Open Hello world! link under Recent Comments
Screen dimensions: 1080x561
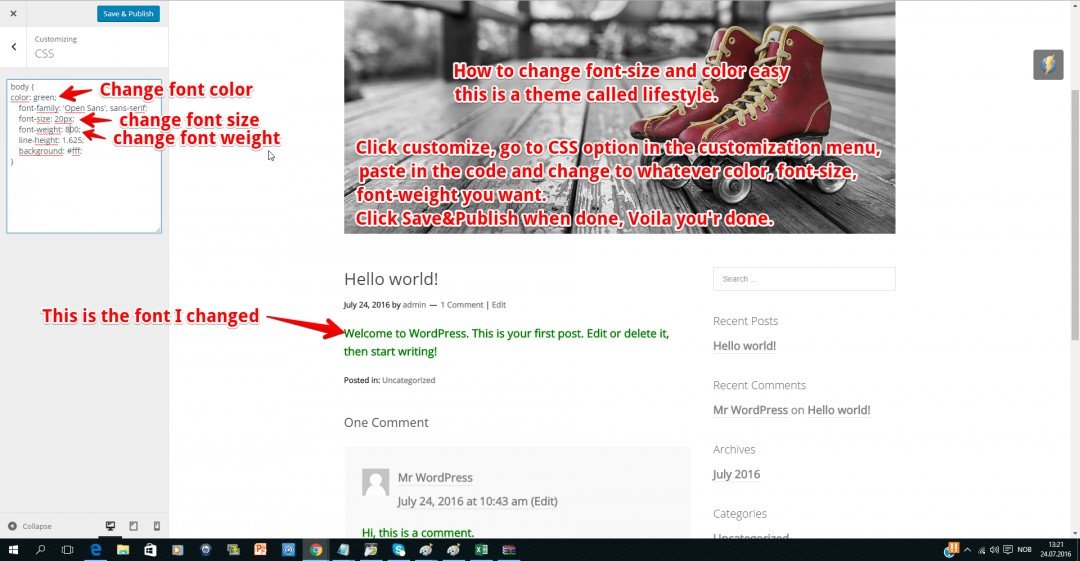tap(838, 410)
